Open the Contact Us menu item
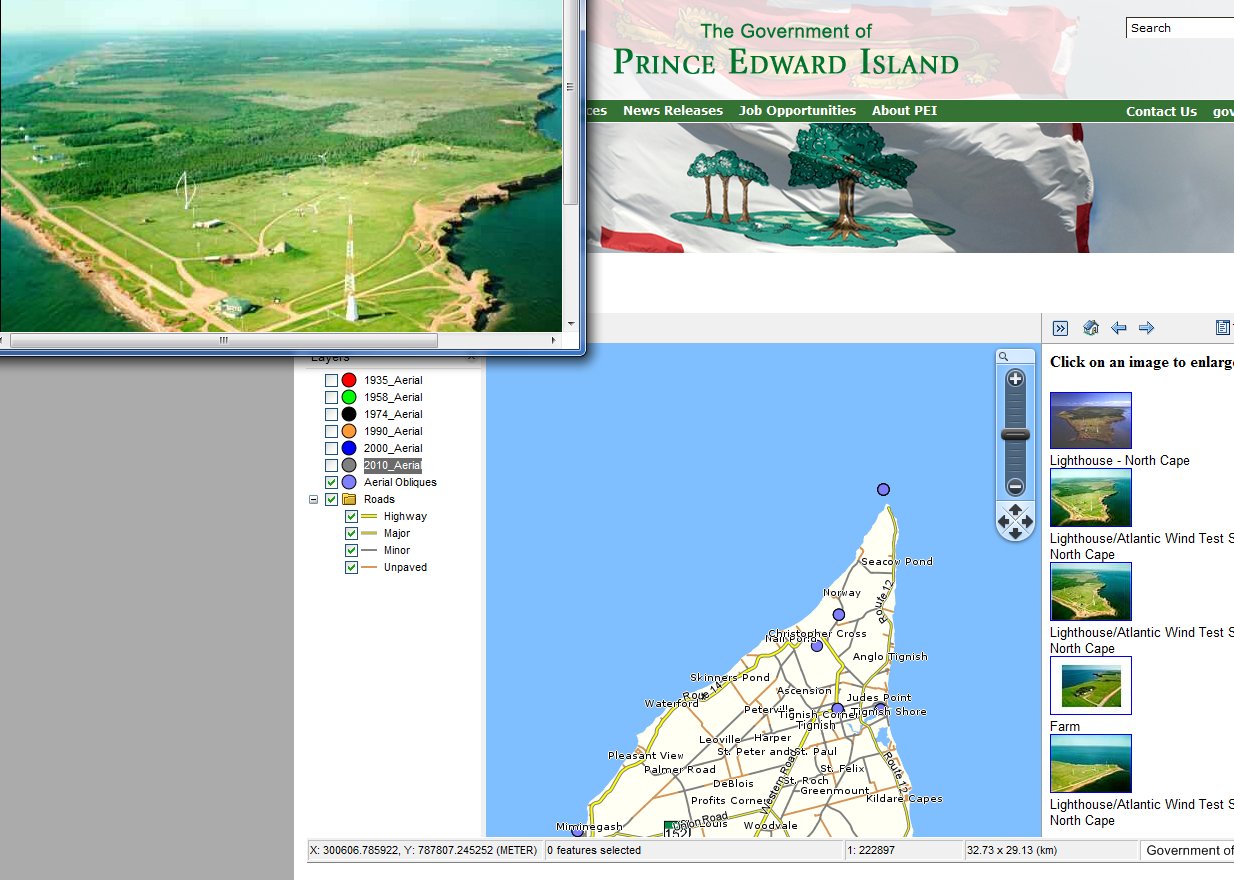 [x=1161, y=112]
